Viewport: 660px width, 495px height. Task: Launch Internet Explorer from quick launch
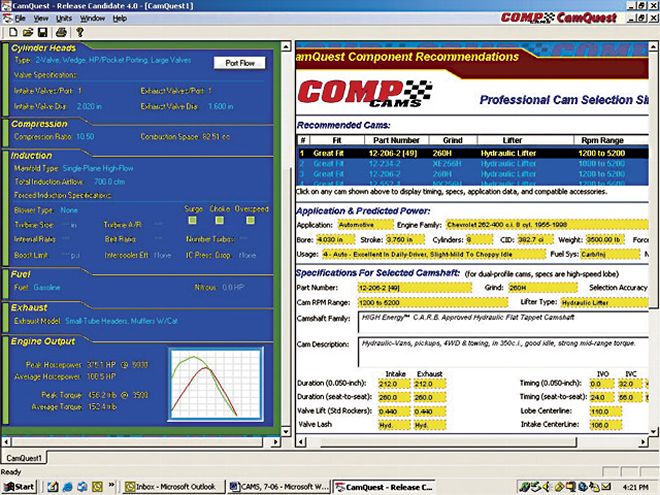tap(67, 487)
